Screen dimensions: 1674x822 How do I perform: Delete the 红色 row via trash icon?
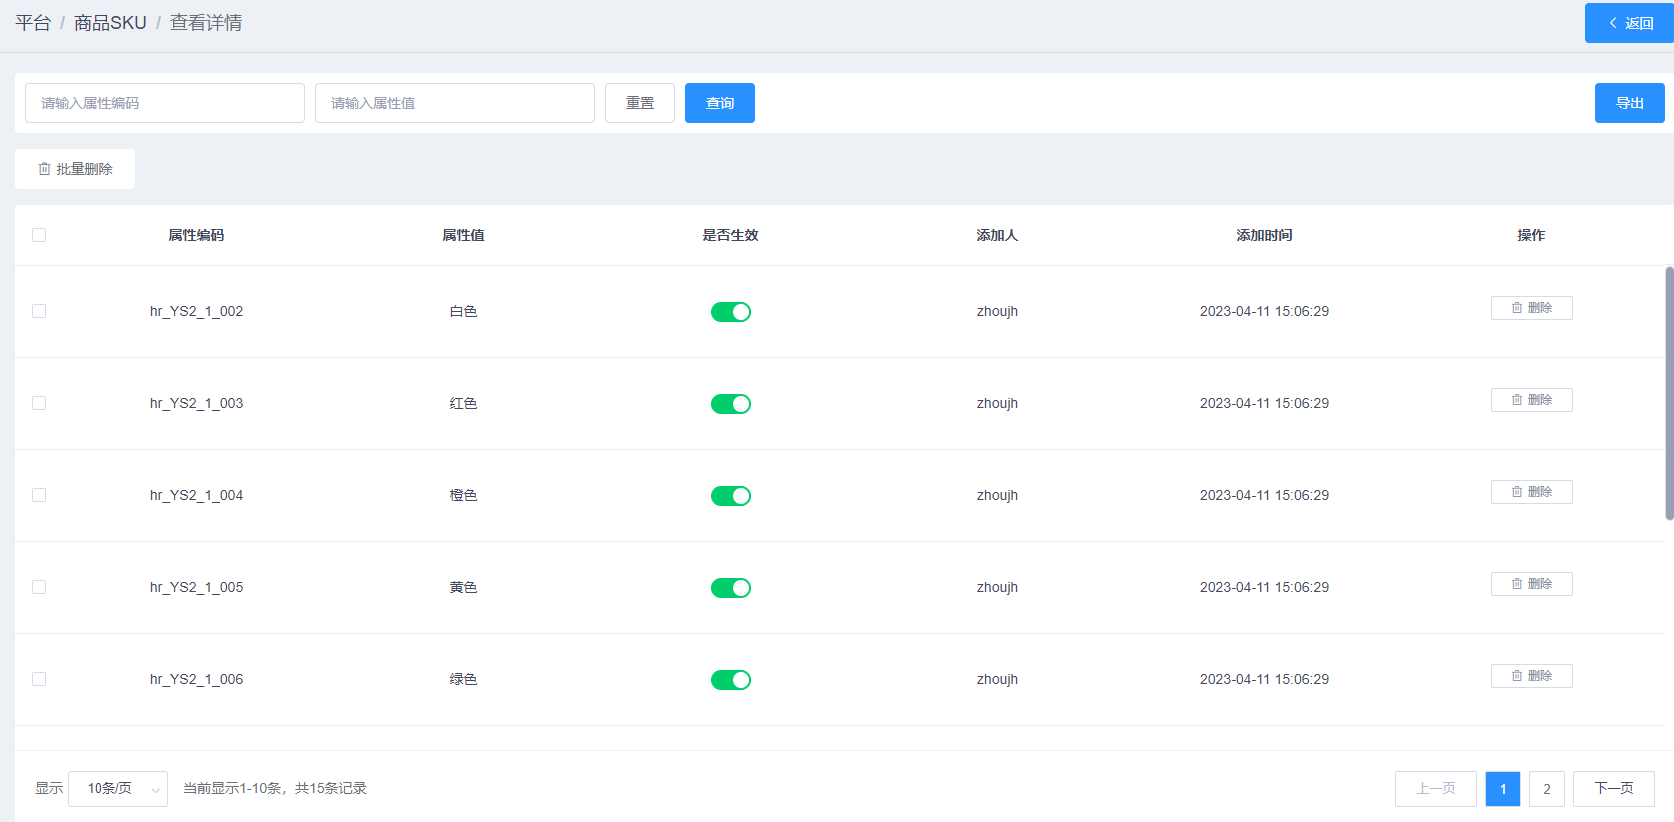tap(1517, 400)
